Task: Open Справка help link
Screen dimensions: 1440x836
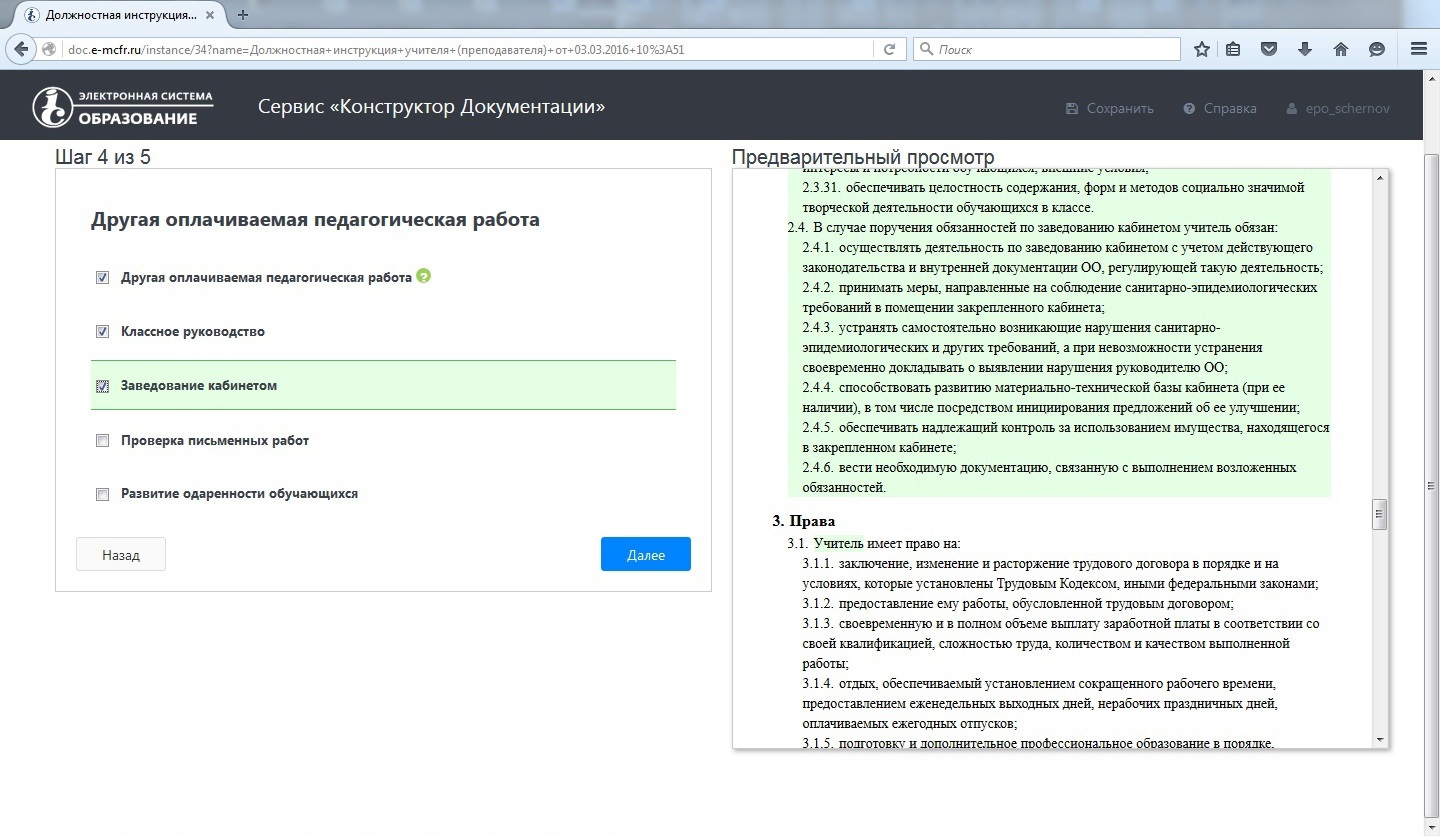Action: tap(1220, 108)
